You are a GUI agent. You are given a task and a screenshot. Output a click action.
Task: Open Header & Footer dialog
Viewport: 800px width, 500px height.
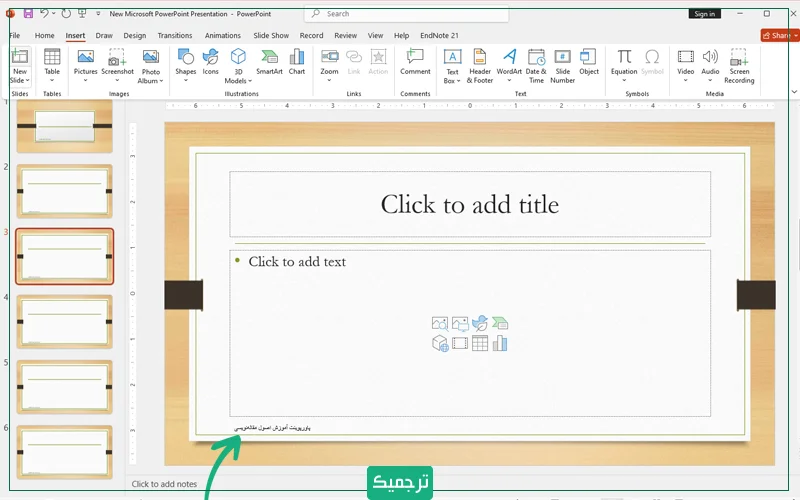[x=480, y=66]
